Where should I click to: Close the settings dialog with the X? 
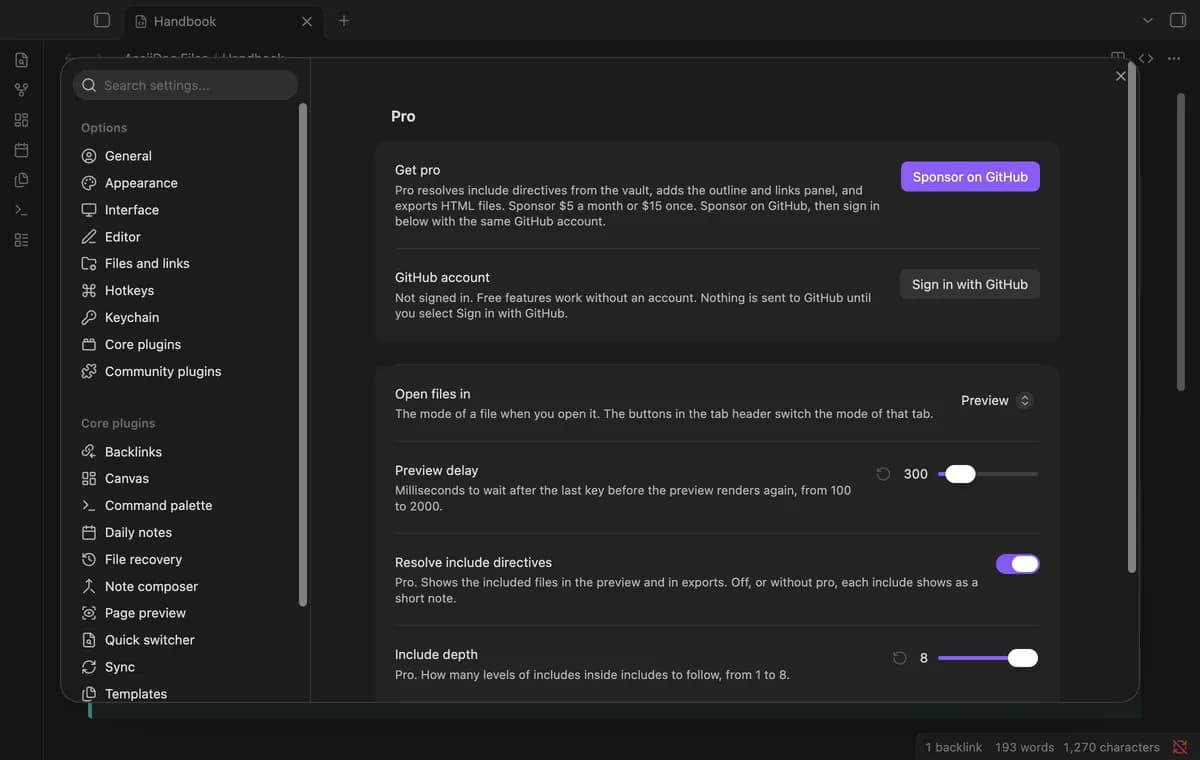pyautogui.click(x=1120, y=76)
